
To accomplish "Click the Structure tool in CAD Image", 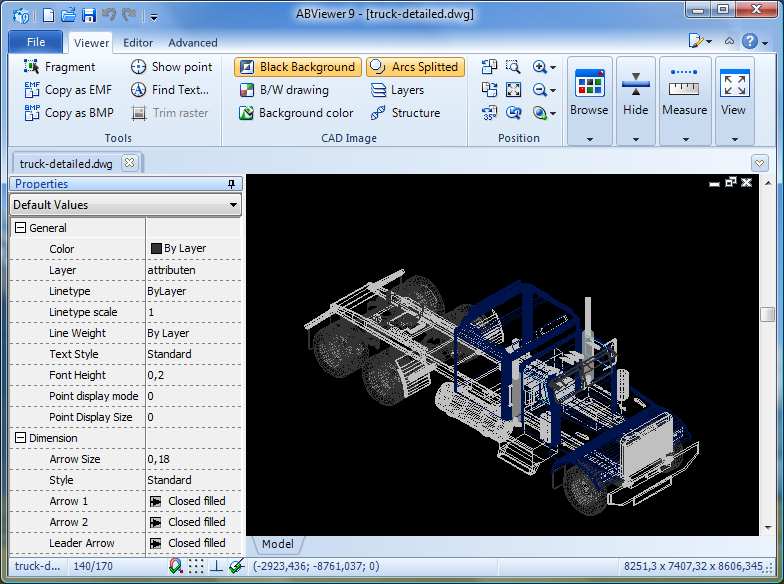I will click(405, 113).
